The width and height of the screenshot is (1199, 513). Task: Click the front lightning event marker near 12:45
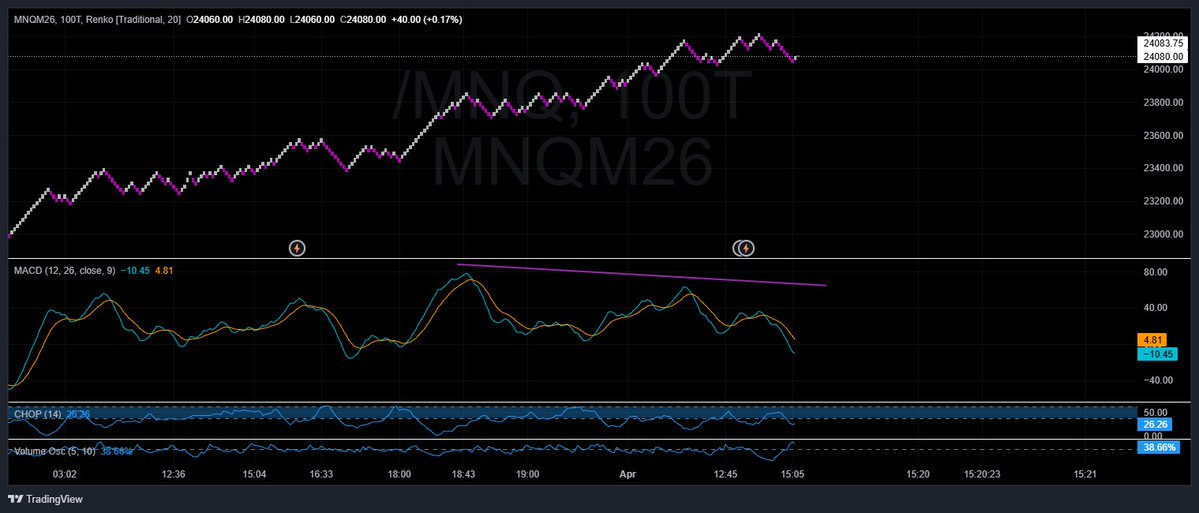(x=747, y=248)
